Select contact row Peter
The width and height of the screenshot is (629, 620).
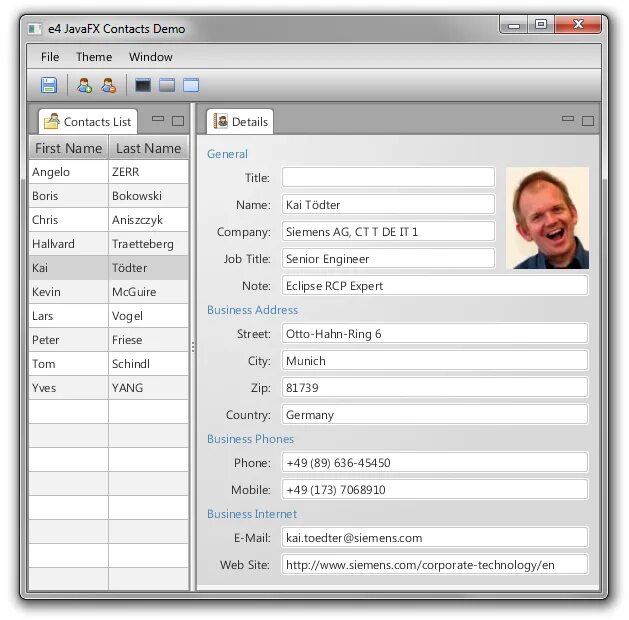click(x=109, y=340)
